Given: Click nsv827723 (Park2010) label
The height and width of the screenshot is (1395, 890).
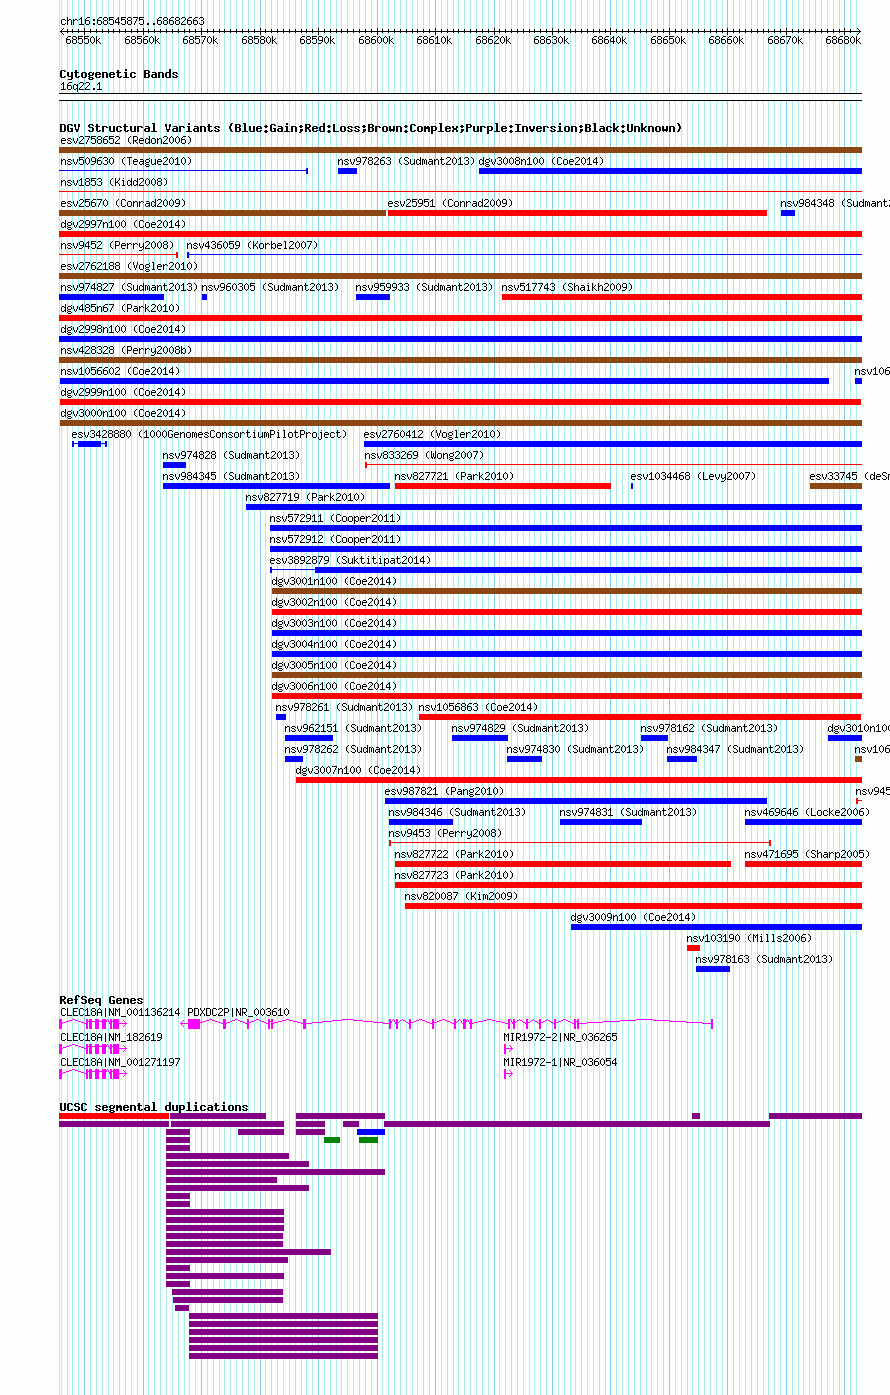Looking at the screenshot, I should pyautogui.click(x=454, y=875).
